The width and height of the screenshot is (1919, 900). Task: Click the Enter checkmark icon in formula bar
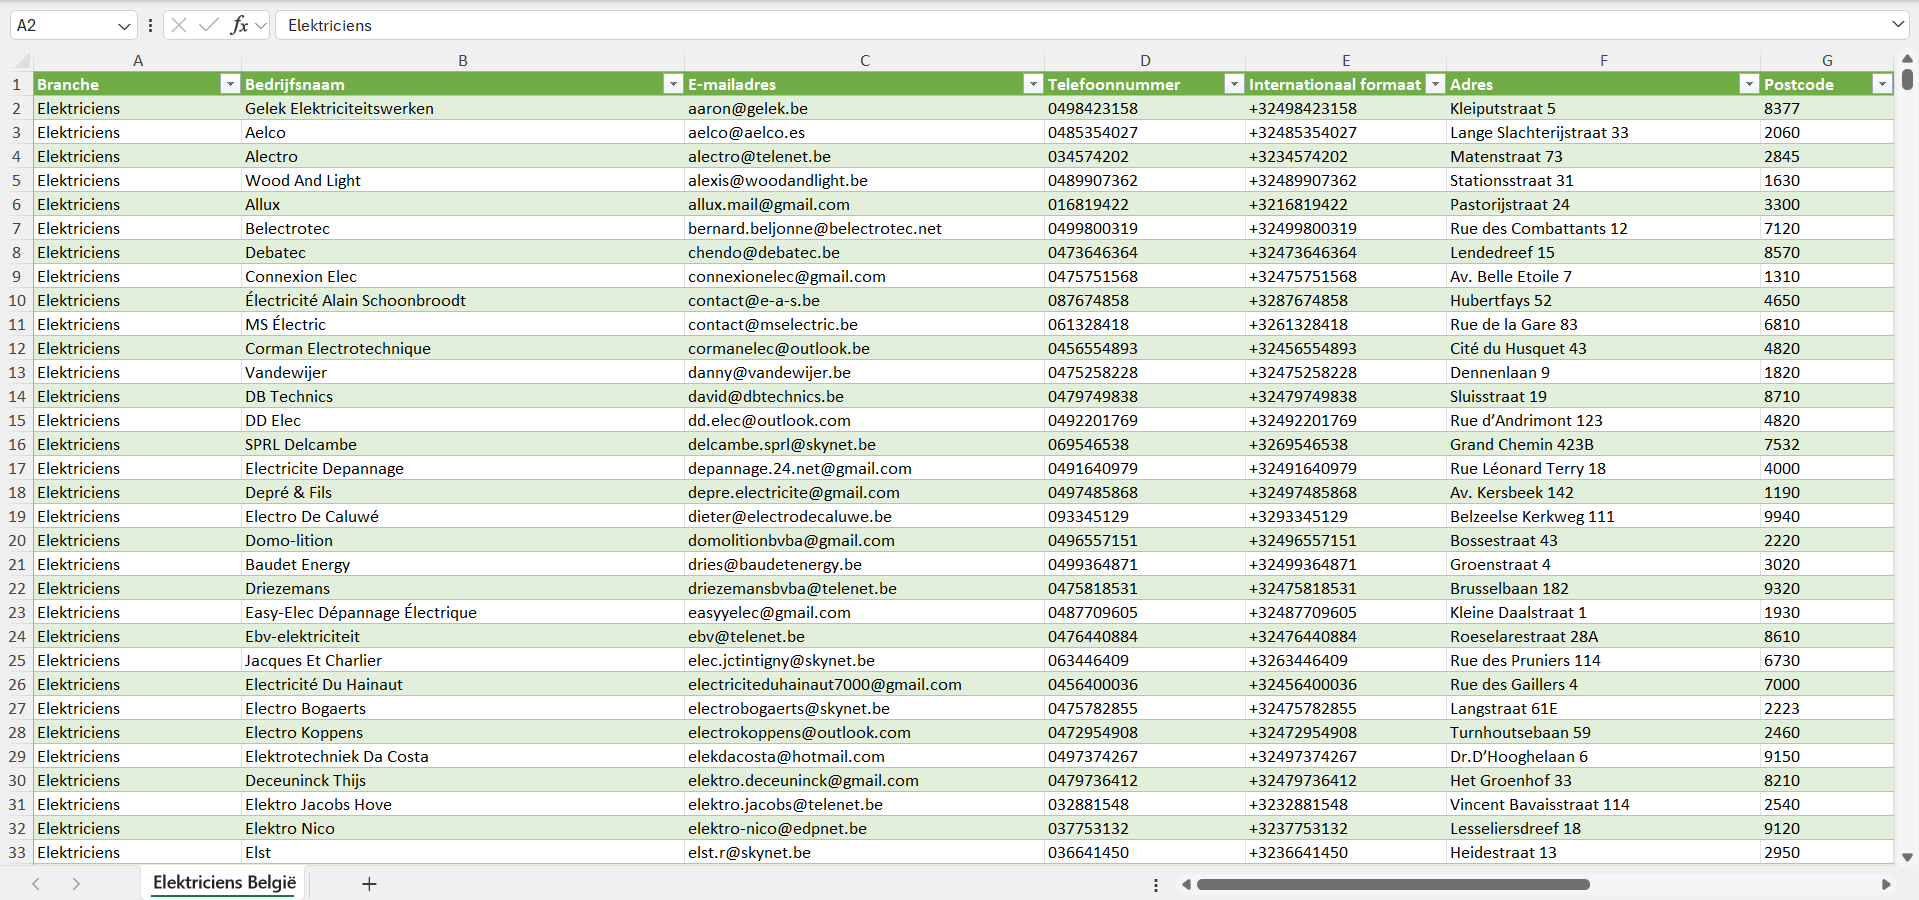click(x=208, y=25)
